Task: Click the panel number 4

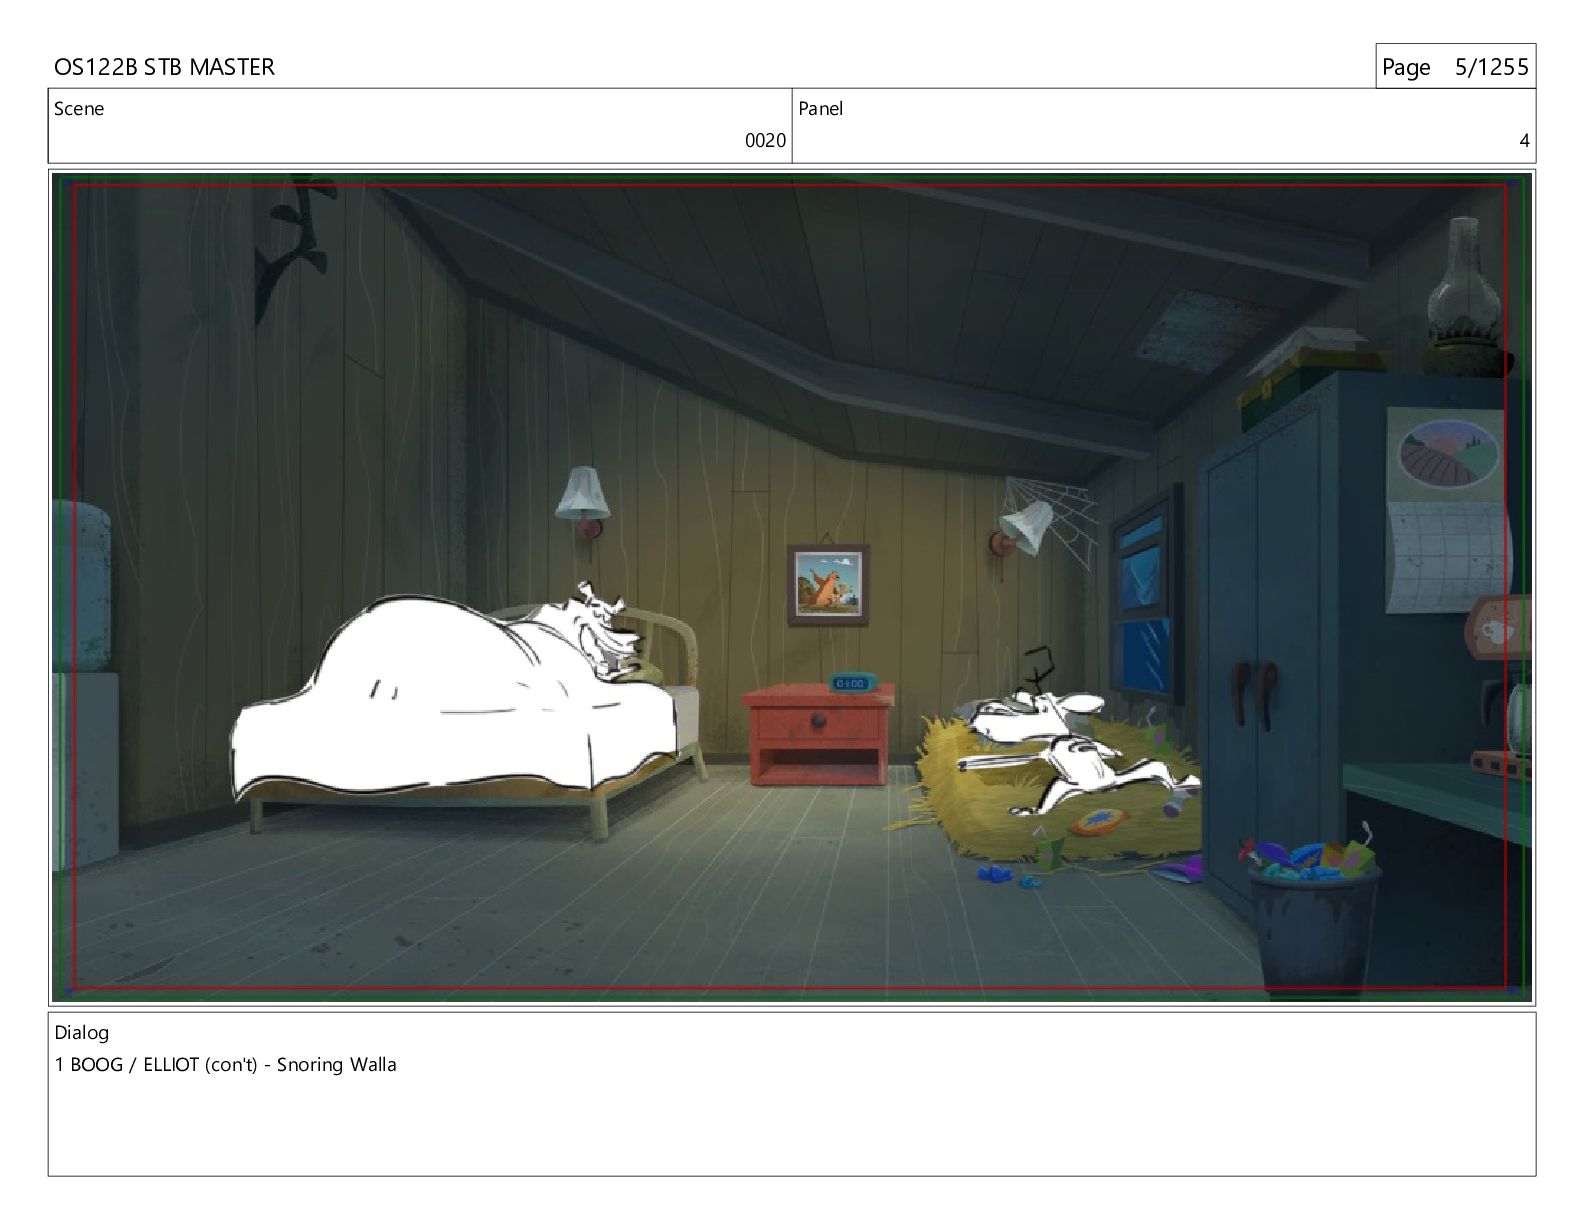Action: point(1524,141)
